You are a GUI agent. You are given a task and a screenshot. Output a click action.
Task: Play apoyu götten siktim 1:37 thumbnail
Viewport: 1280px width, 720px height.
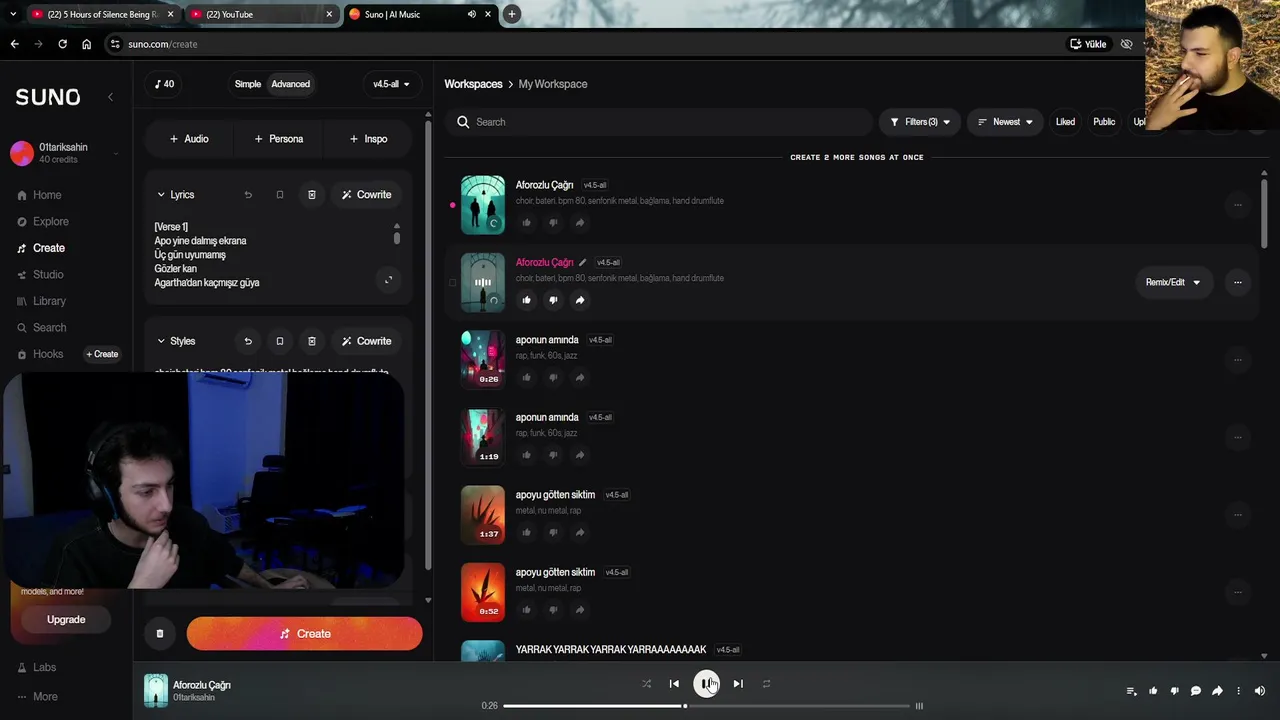(x=483, y=514)
